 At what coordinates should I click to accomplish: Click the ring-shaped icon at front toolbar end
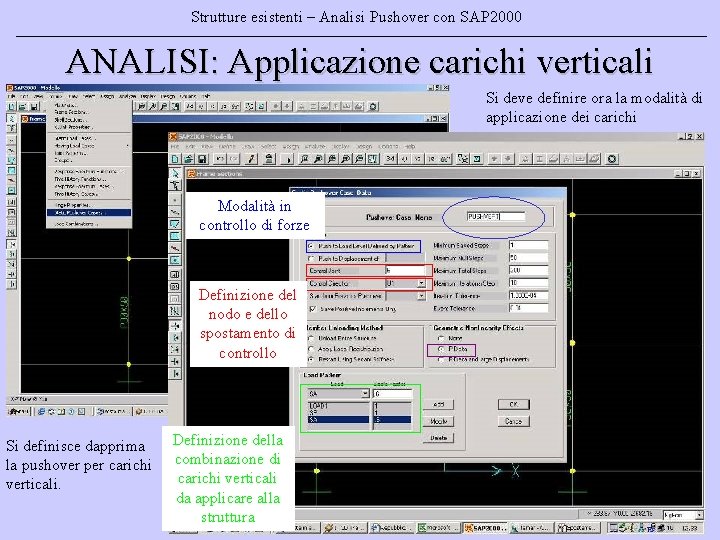pos(612,159)
